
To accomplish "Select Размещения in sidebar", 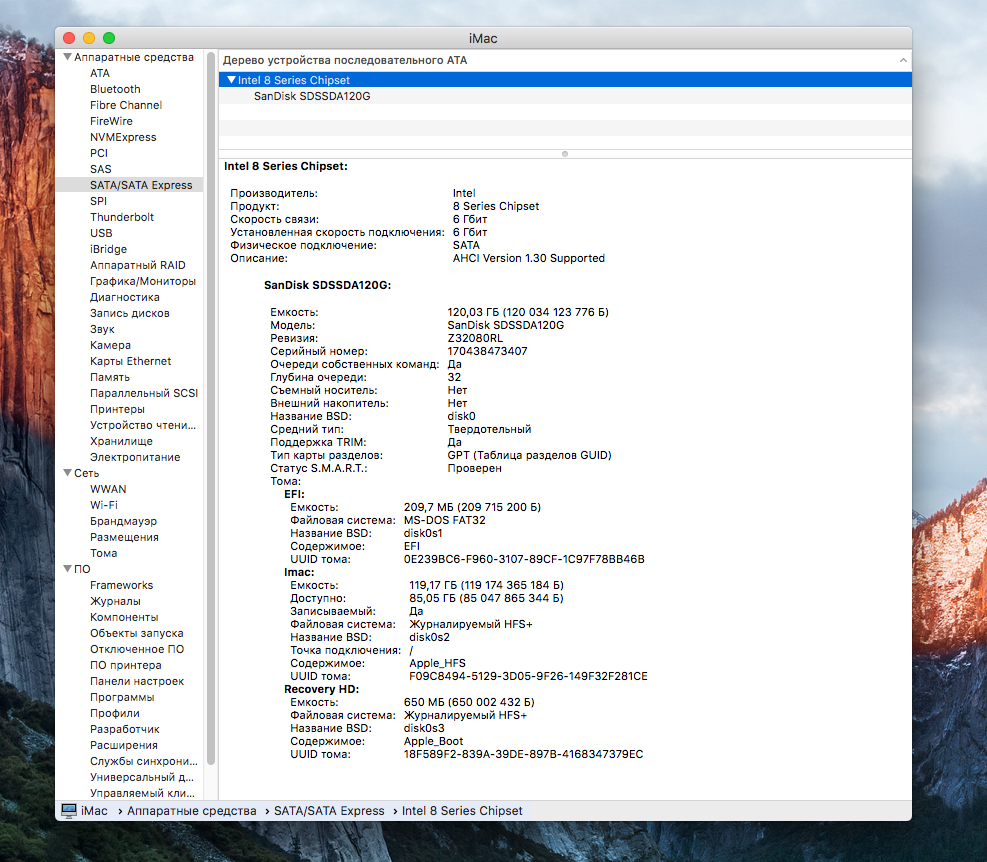I will pos(124,537).
